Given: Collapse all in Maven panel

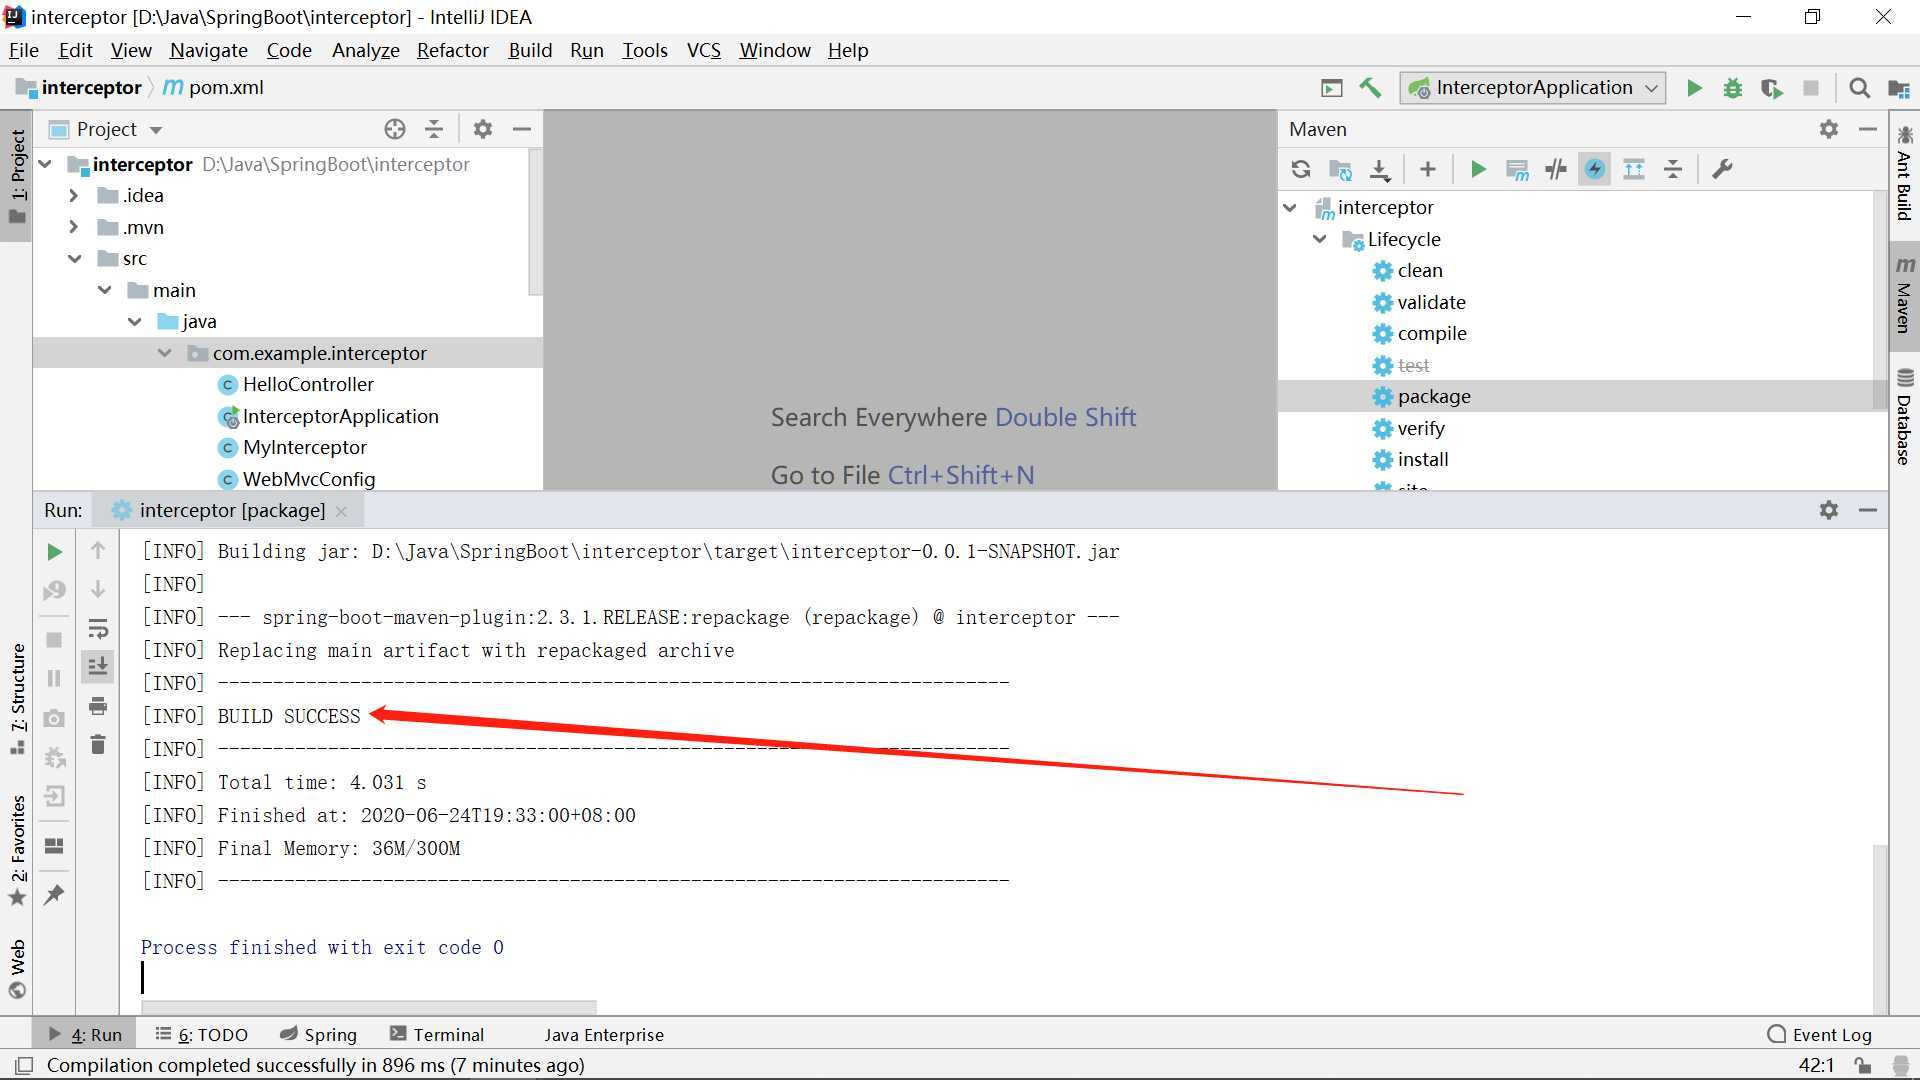Looking at the screenshot, I should (x=1673, y=169).
